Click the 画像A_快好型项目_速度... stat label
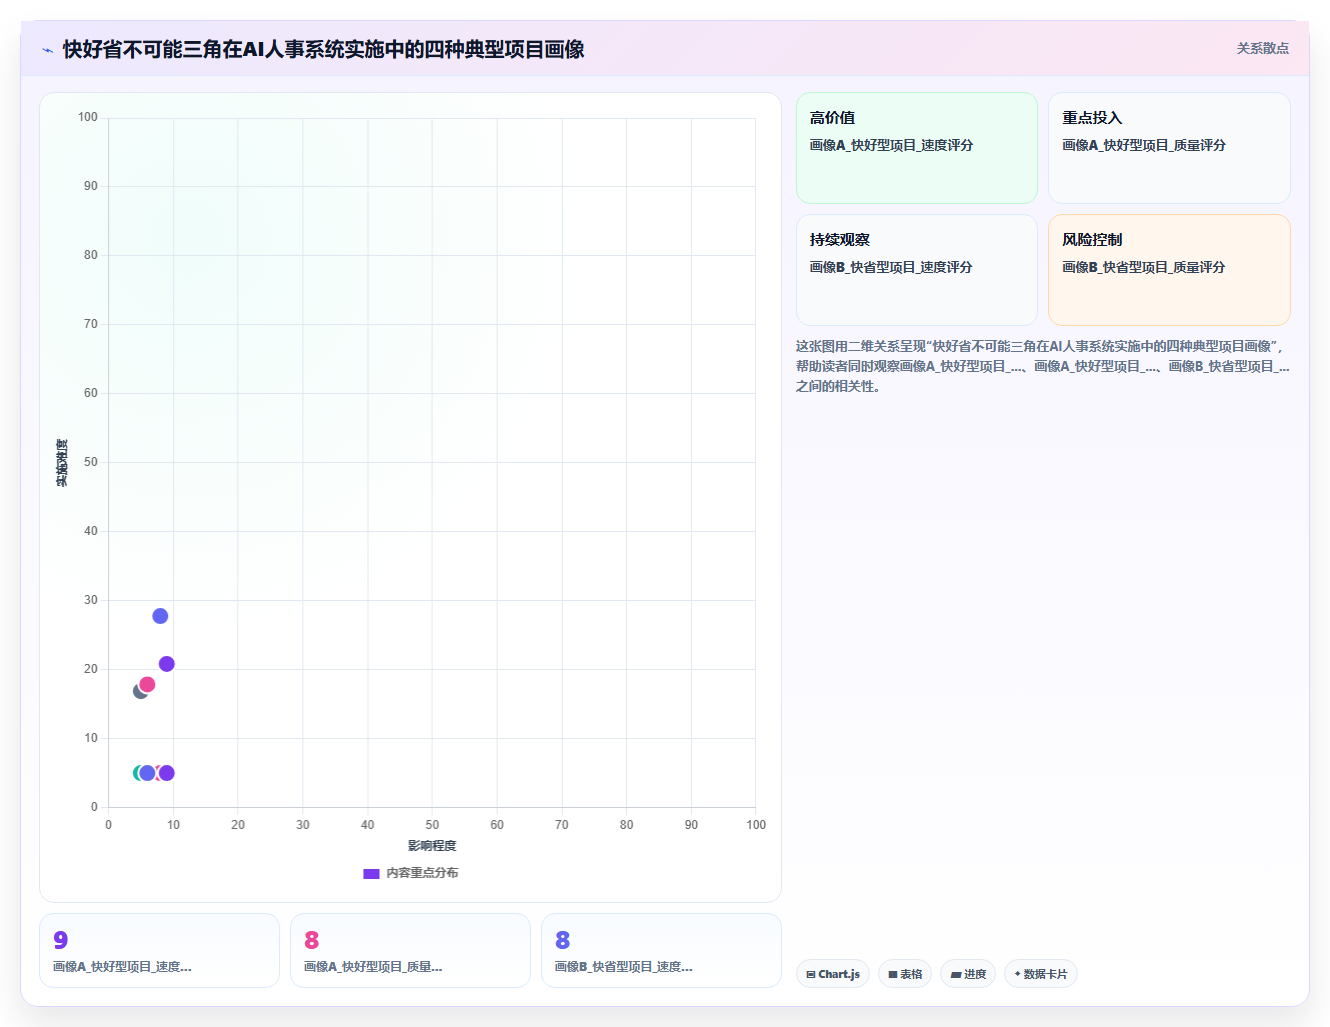 click(x=122, y=967)
